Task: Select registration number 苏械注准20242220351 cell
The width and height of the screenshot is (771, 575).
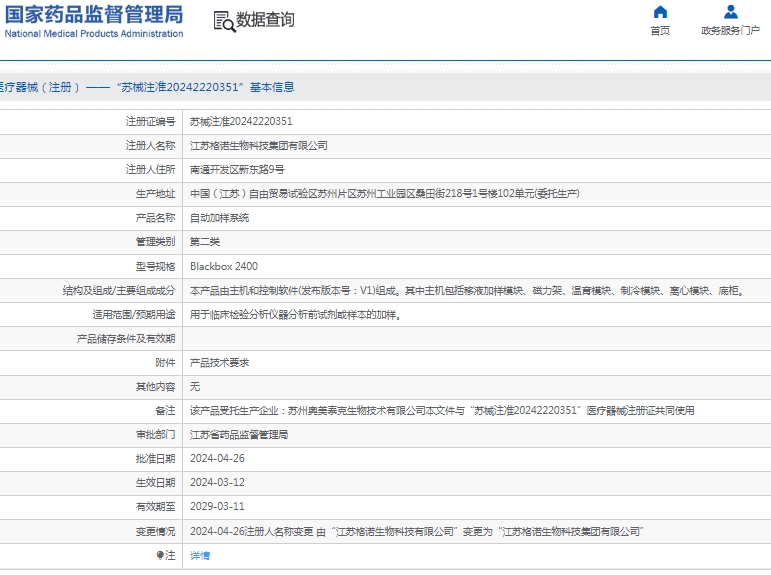Action: pos(241,121)
